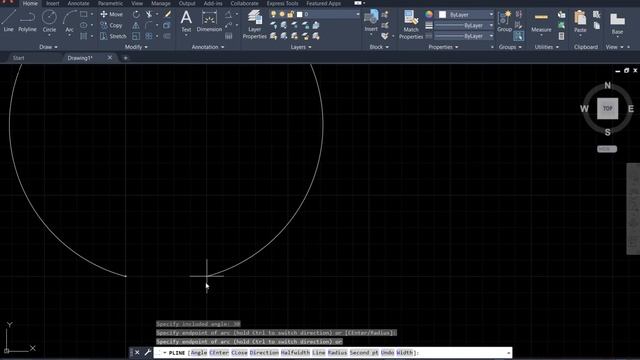Image resolution: width=640 pixels, height=360 pixels.
Task: Open Layer Properties manager
Action: click(x=255, y=24)
